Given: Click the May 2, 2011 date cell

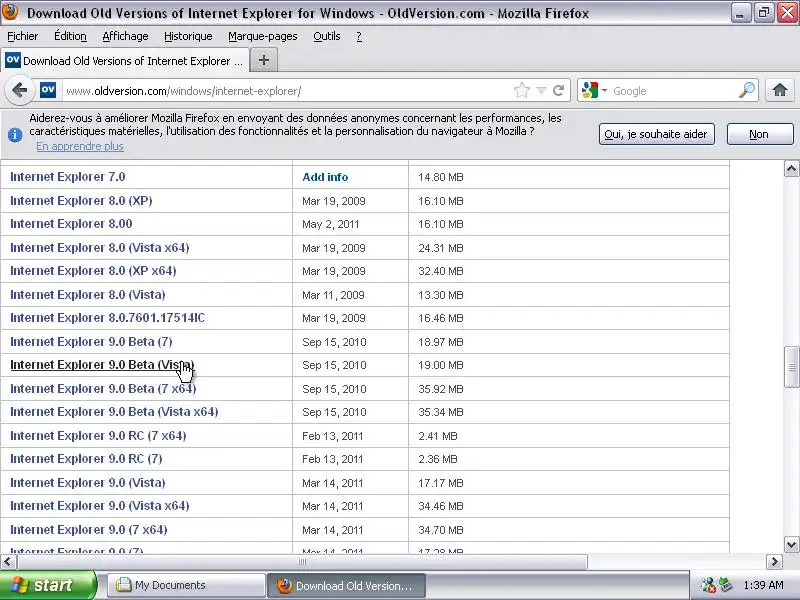Looking at the screenshot, I should point(331,224).
